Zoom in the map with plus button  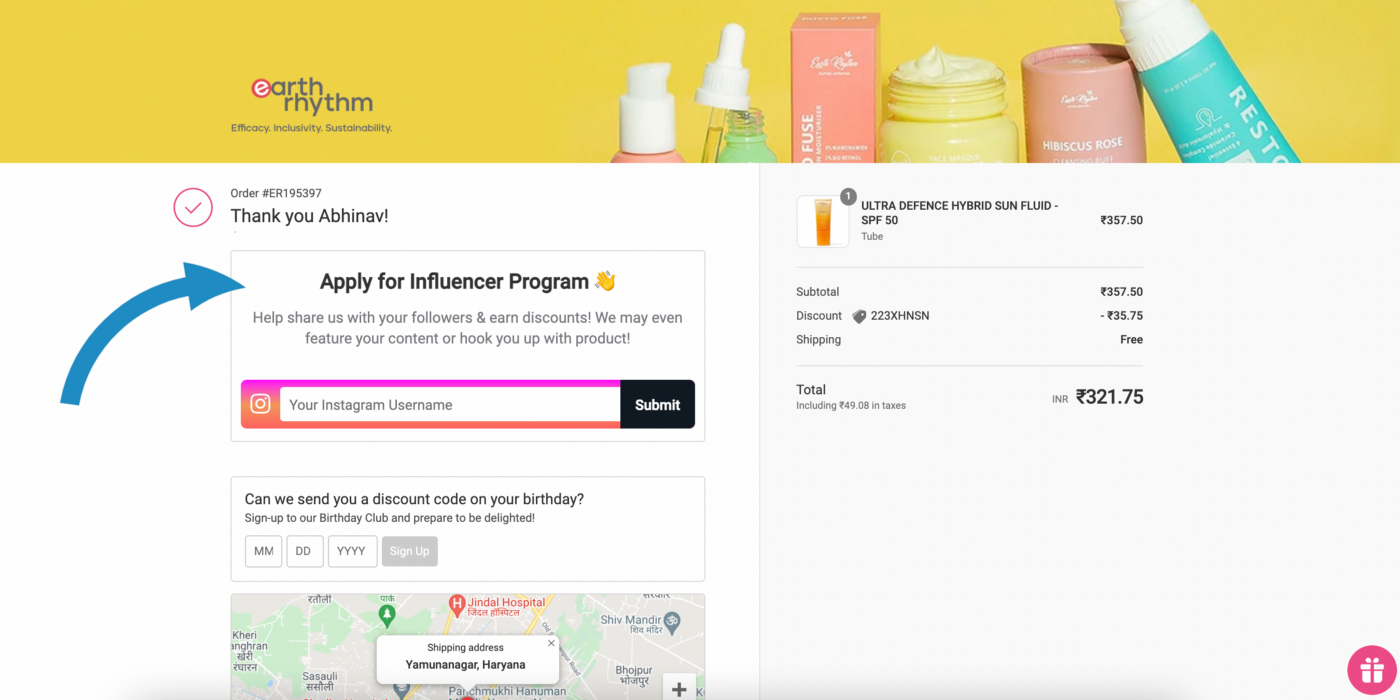pos(679,688)
